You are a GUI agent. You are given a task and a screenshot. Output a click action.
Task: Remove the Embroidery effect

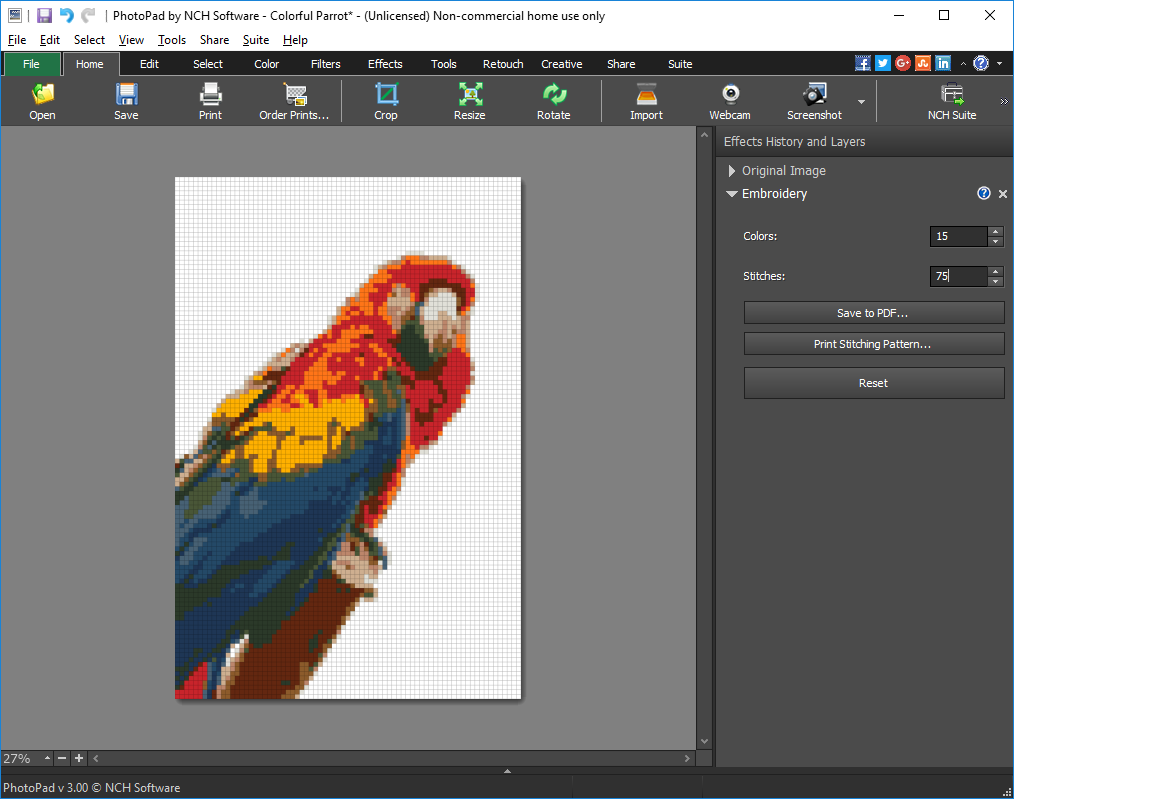point(1003,193)
